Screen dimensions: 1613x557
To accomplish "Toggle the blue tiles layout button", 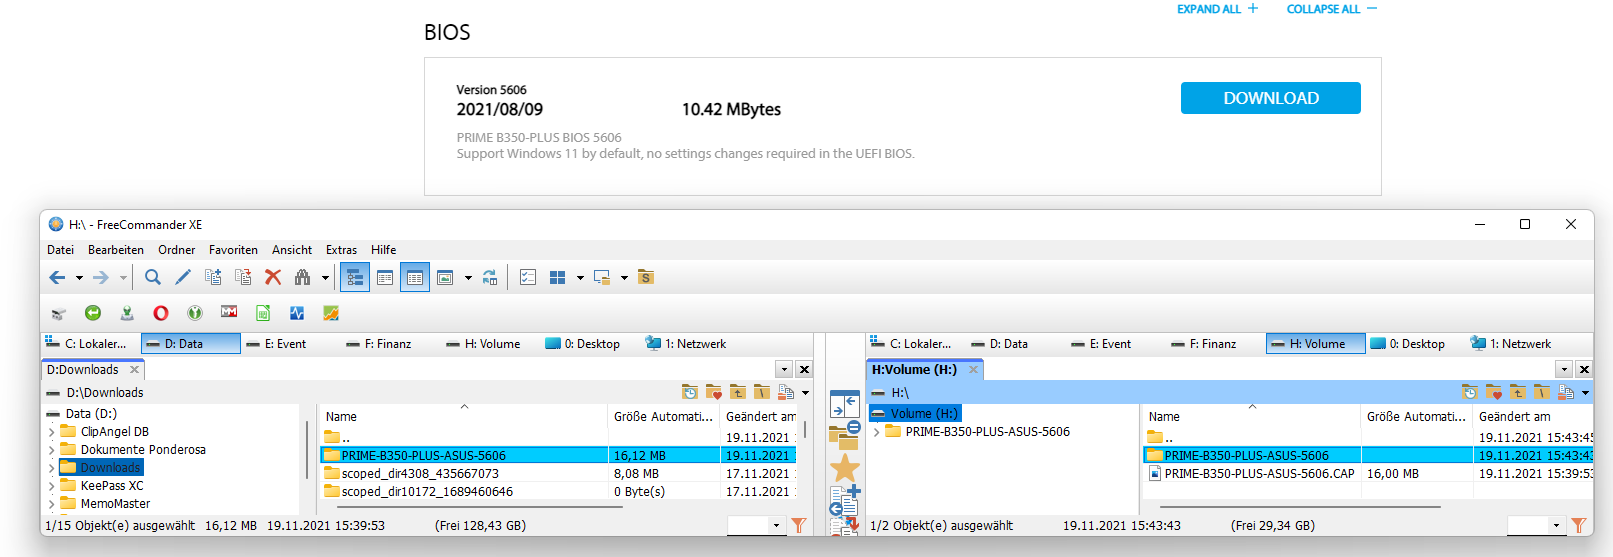I will click(558, 278).
